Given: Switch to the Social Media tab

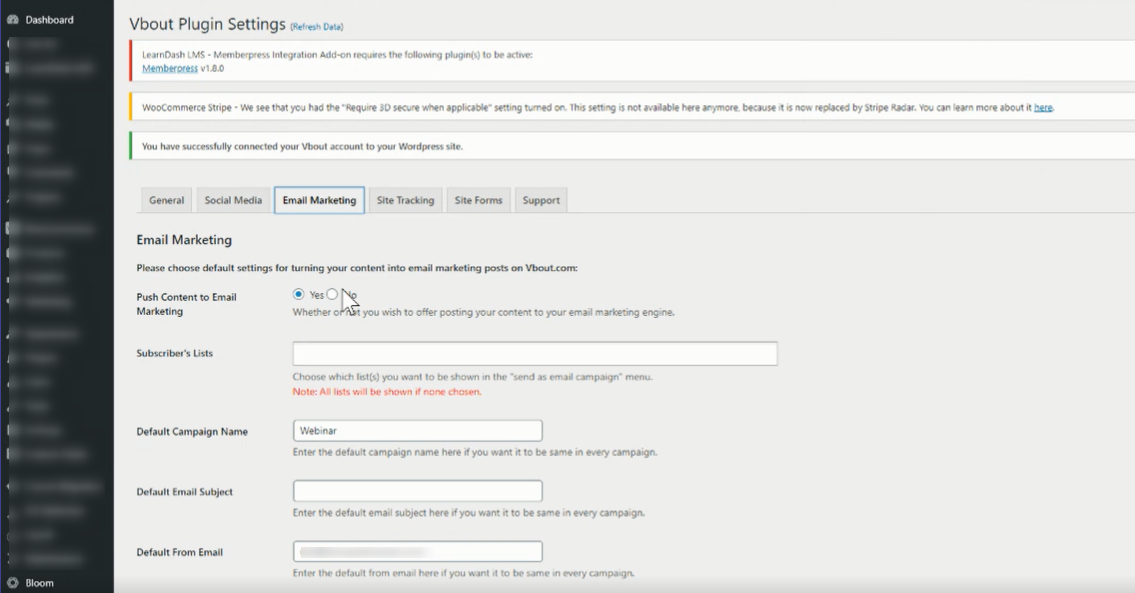Looking at the screenshot, I should pyautogui.click(x=233, y=201).
